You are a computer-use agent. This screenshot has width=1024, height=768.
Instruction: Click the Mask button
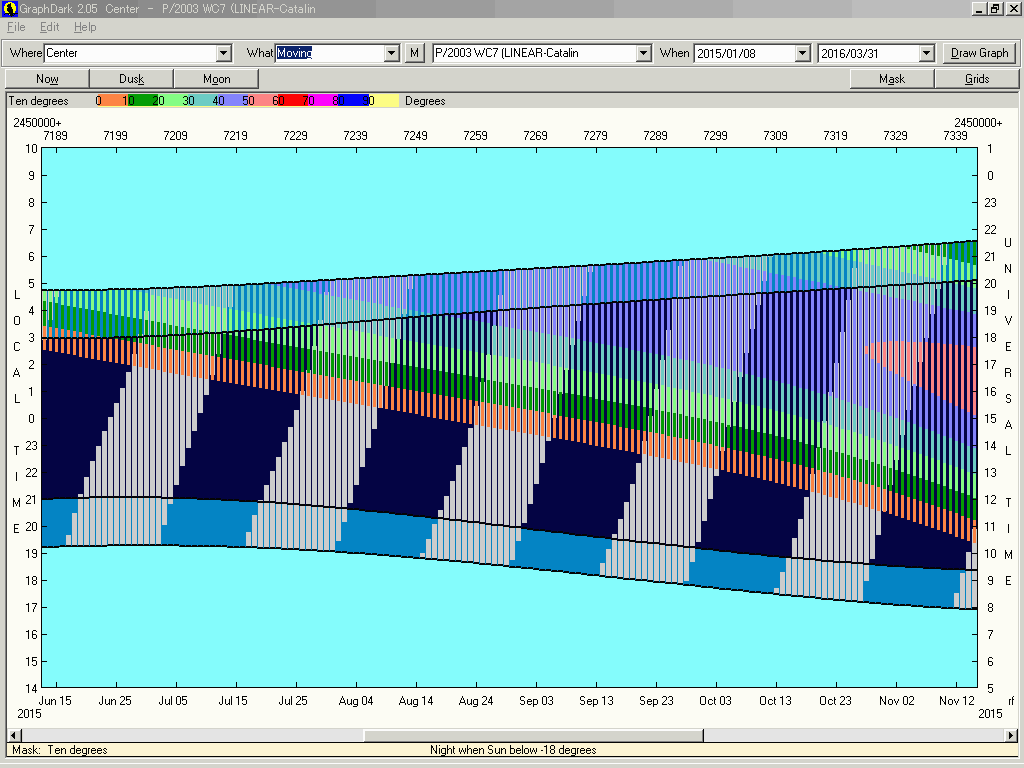(x=892, y=79)
